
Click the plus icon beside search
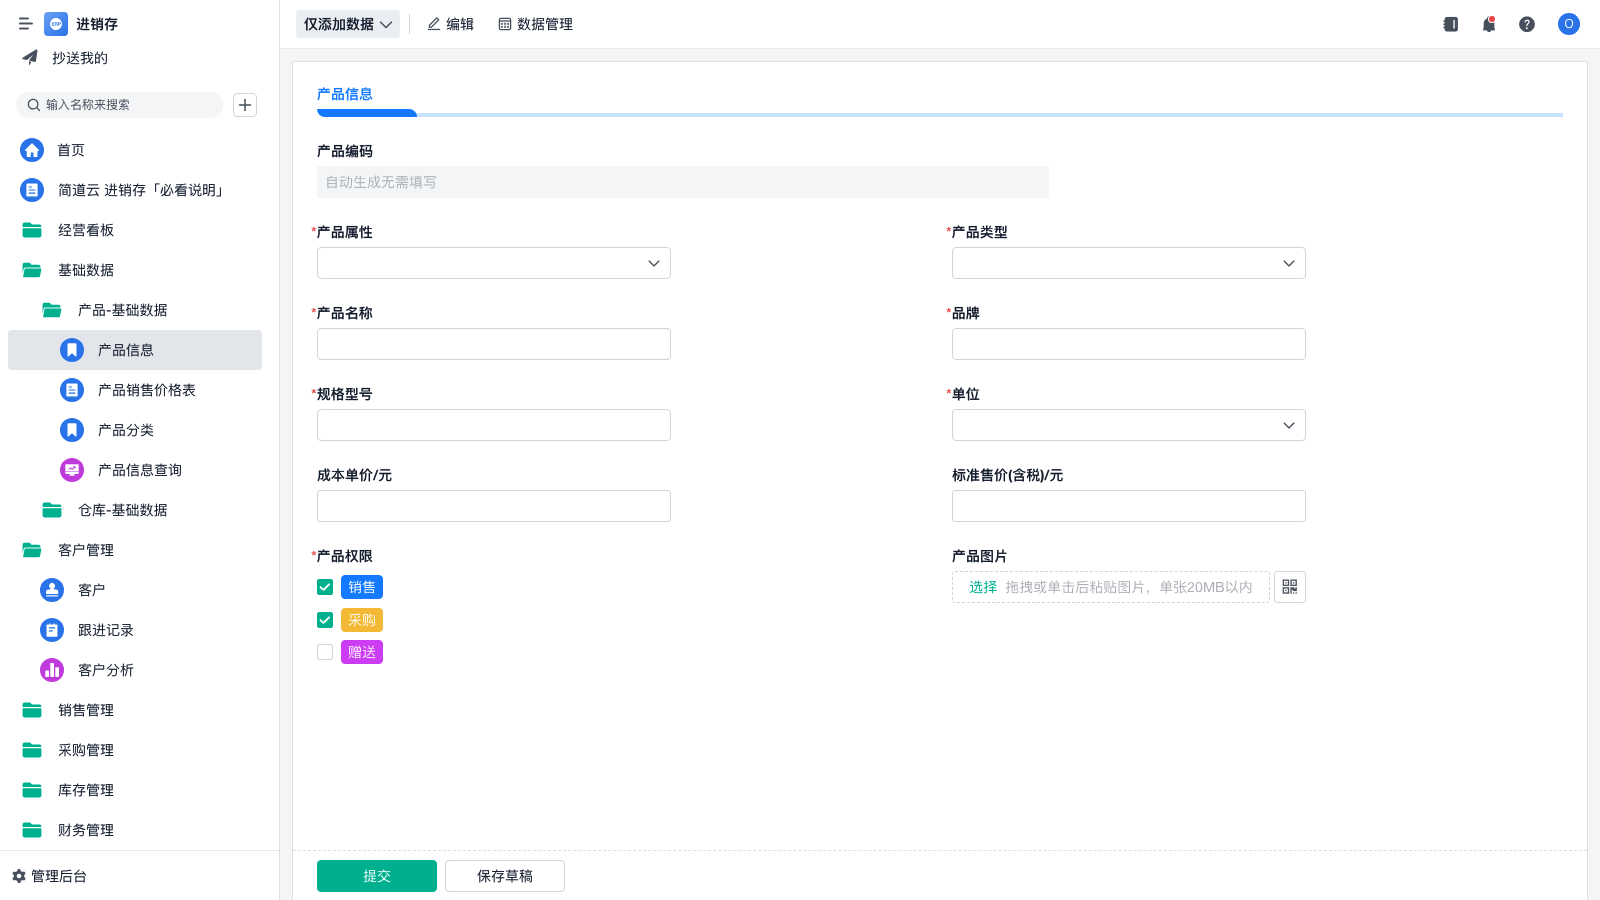[245, 105]
